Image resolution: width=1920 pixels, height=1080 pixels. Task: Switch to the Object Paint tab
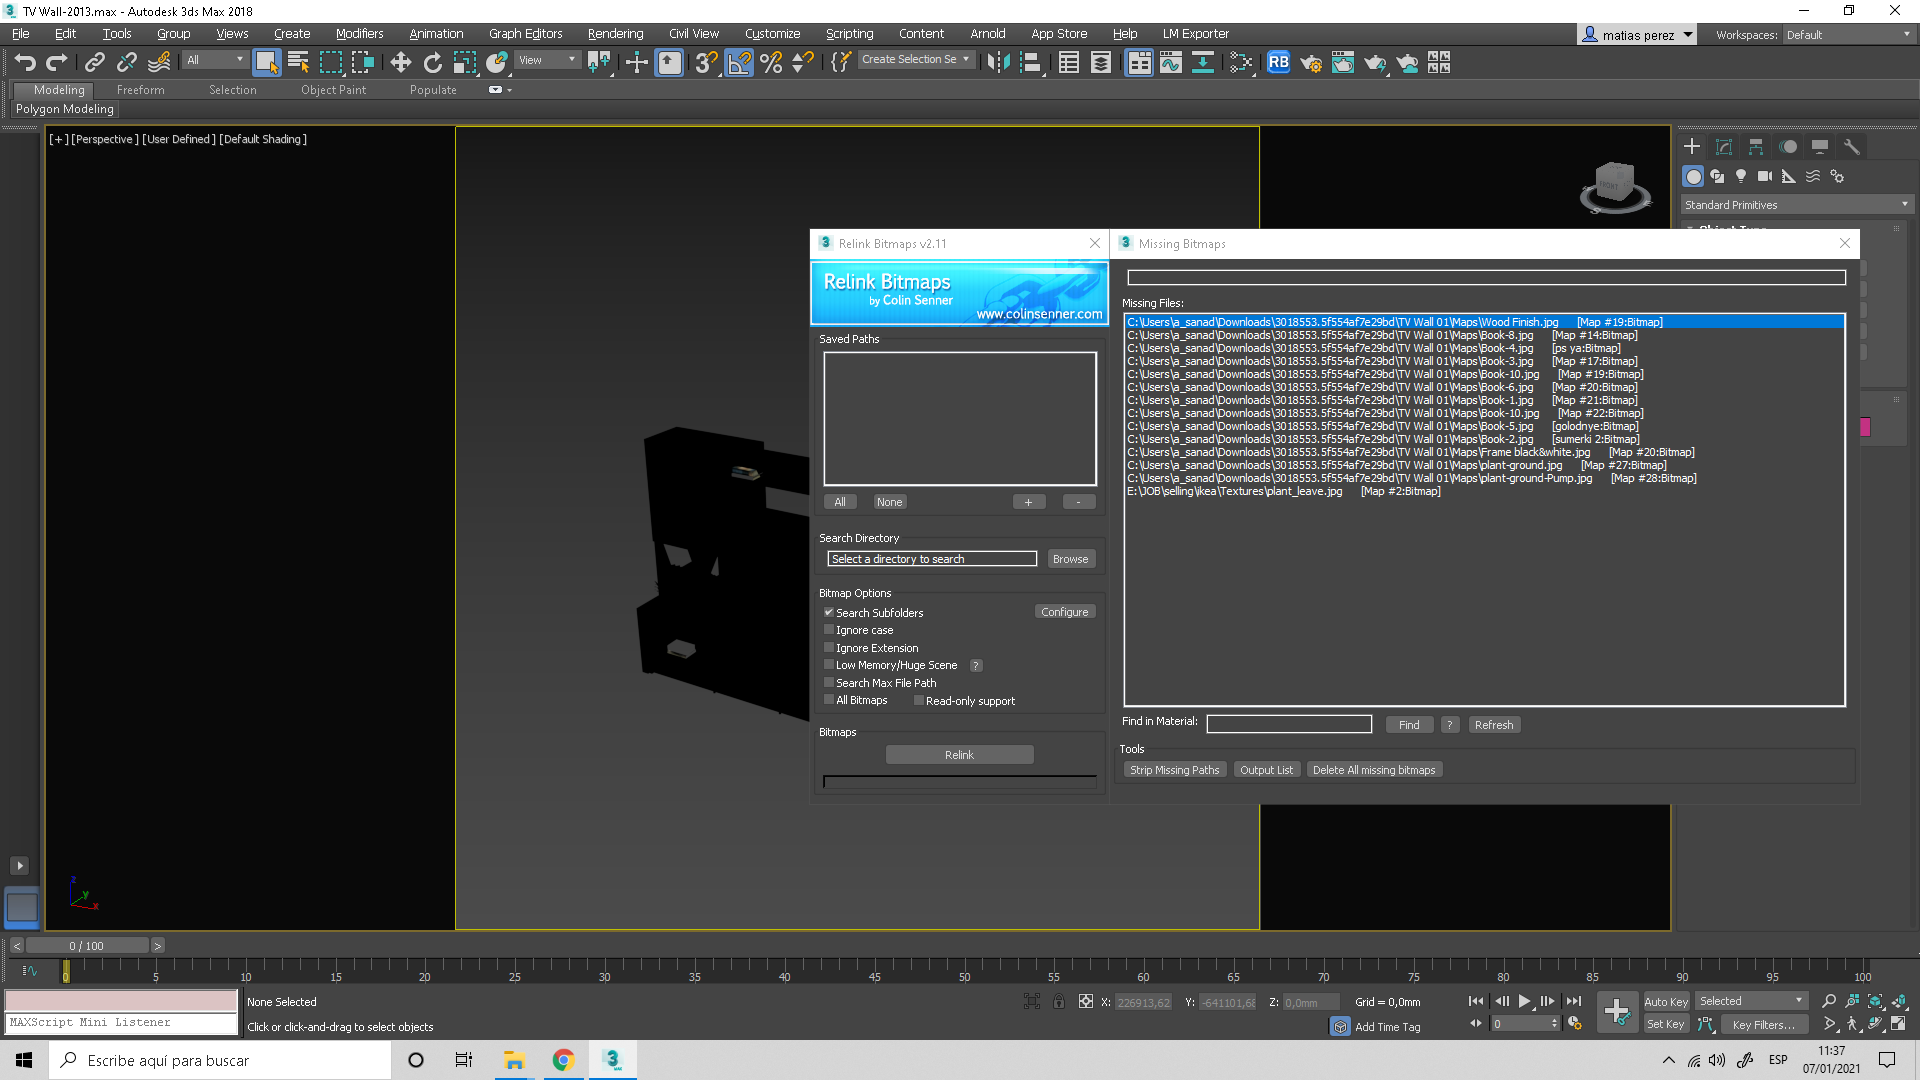tap(333, 90)
